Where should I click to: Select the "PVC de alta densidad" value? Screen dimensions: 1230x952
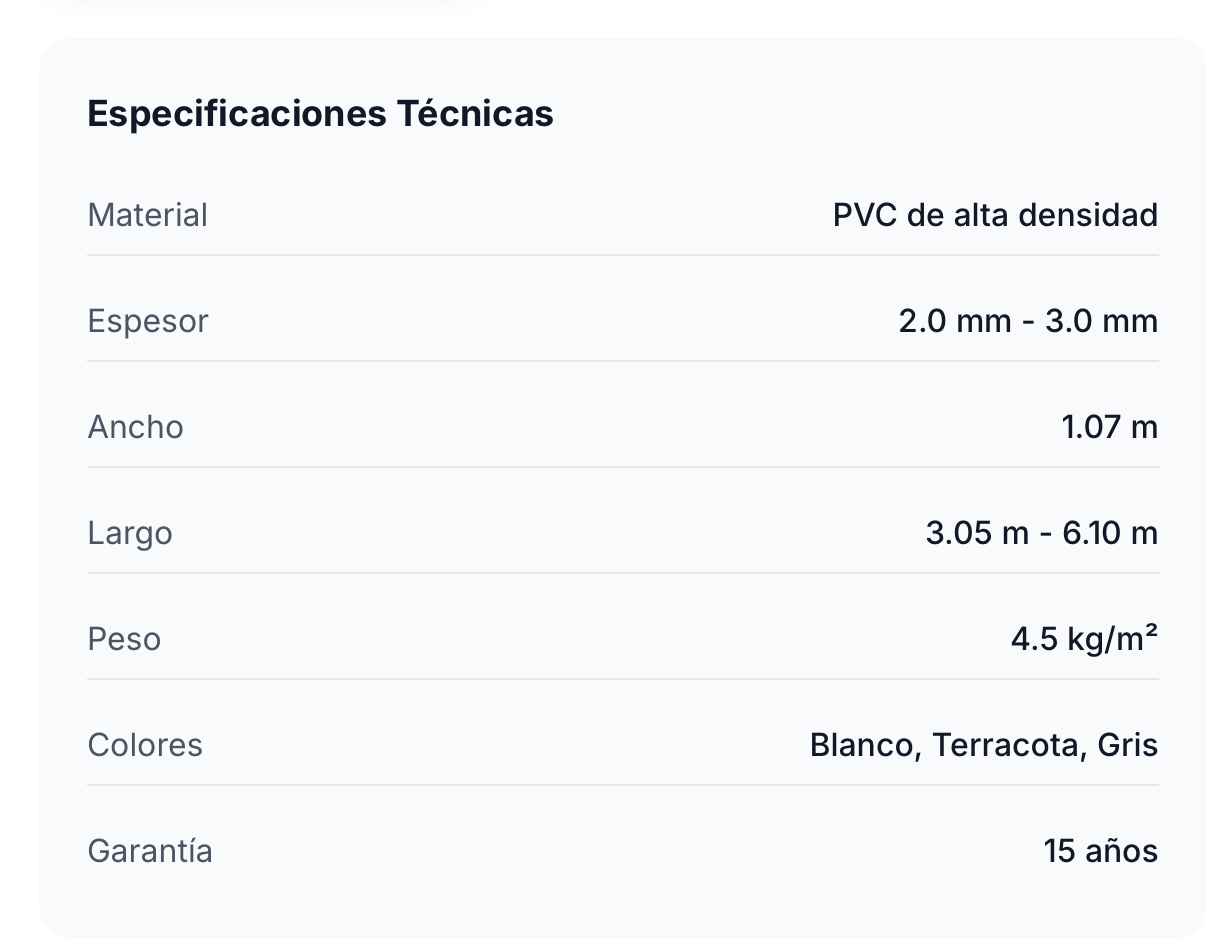(995, 215)
